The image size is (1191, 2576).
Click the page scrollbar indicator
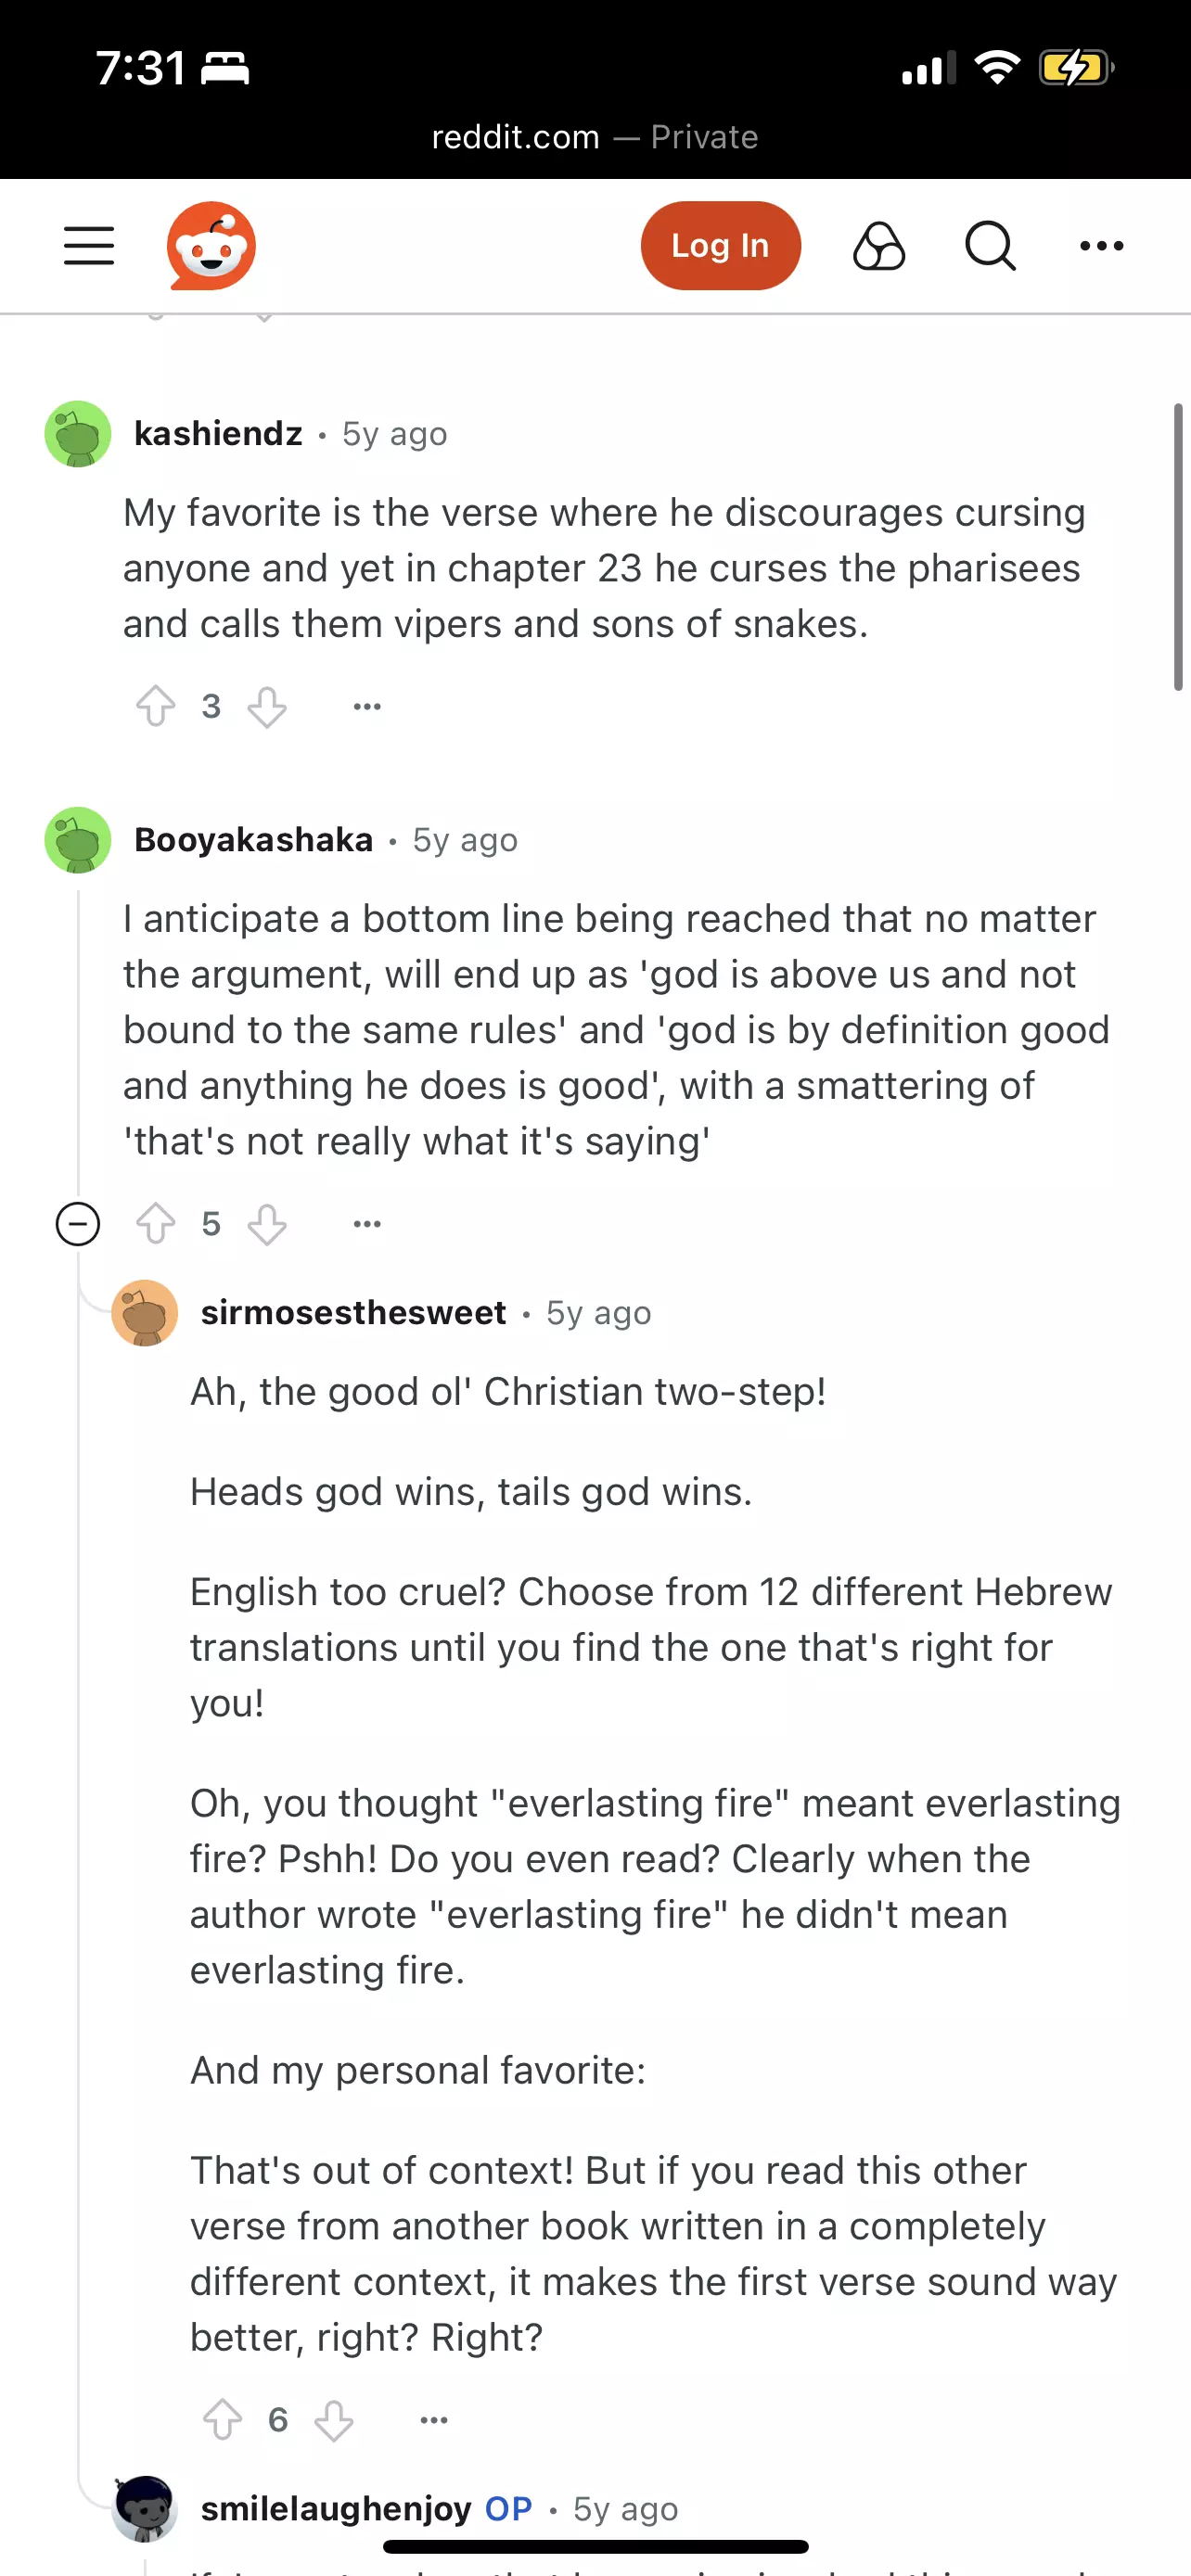tap(1178, 547)
